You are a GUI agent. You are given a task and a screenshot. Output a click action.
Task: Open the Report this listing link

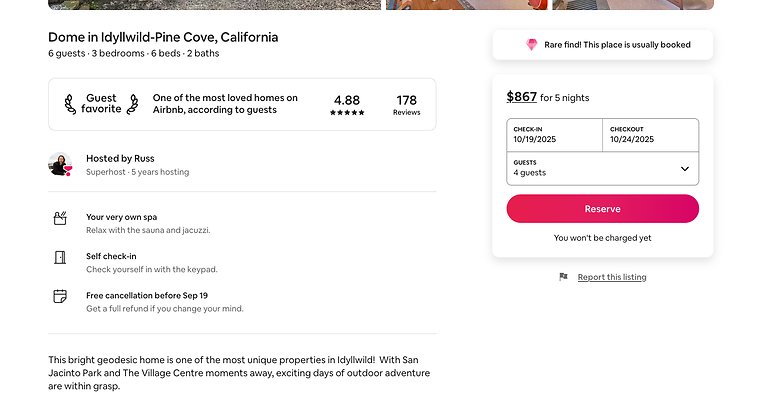[x=612, y=277]
